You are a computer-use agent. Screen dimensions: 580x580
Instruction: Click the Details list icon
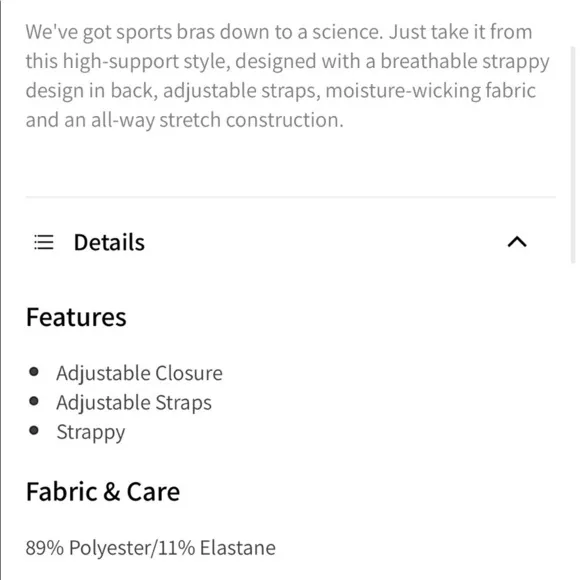(x=44, y=242)
